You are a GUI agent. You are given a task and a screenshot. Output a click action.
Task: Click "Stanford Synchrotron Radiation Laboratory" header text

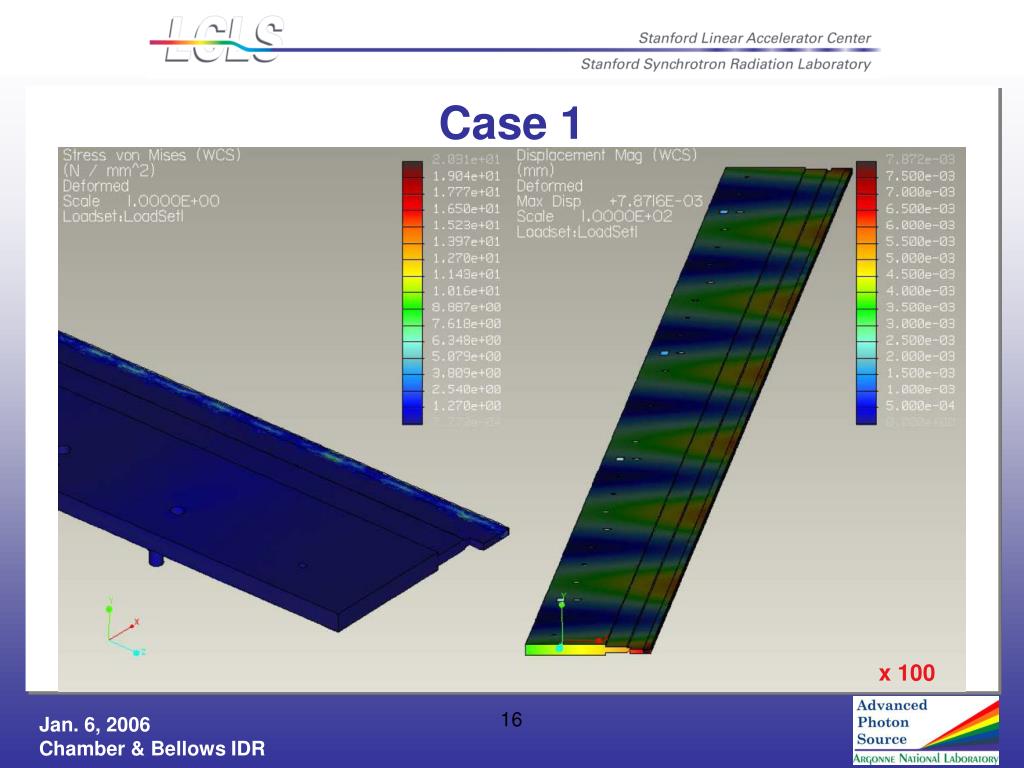(x=726, y=64)
